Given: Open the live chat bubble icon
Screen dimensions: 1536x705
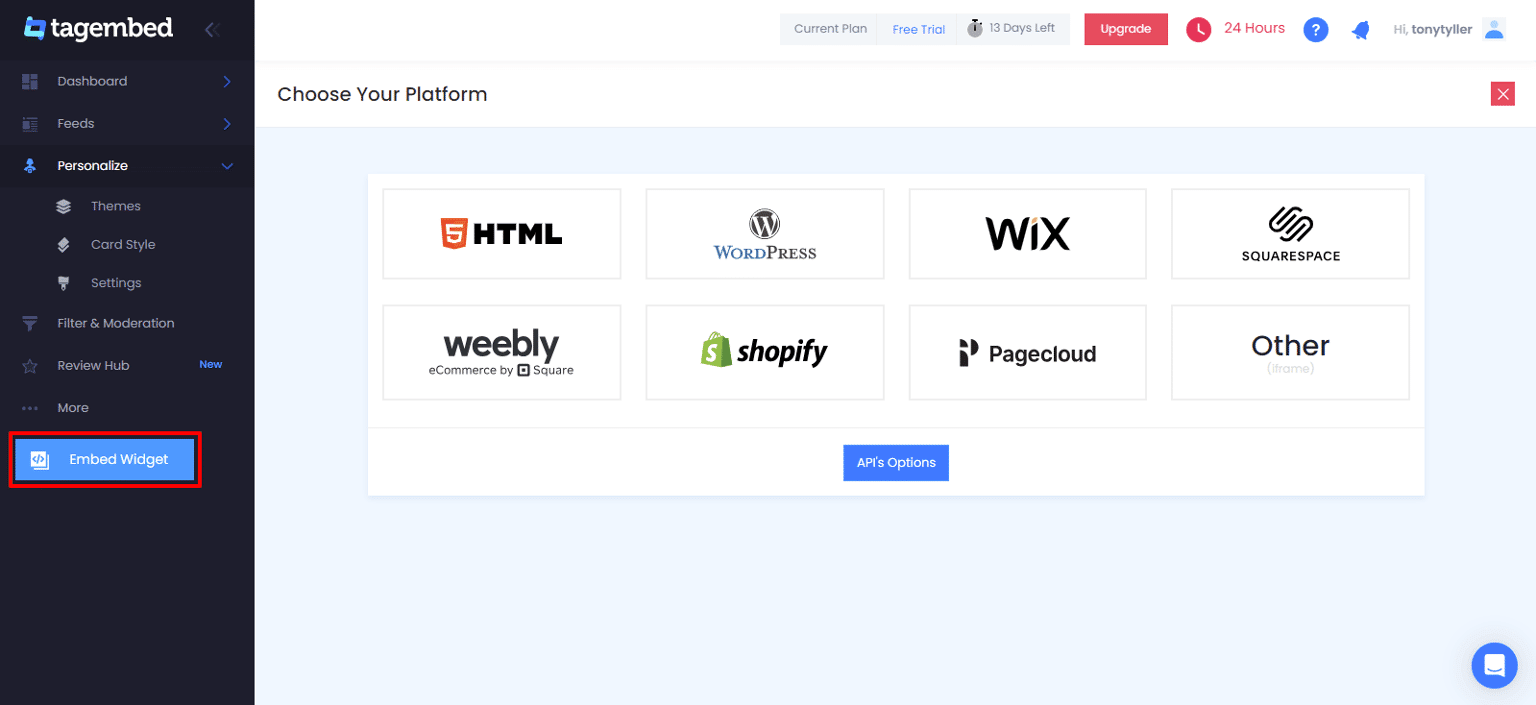Looking at the screenshot, I should (1494, 665).
